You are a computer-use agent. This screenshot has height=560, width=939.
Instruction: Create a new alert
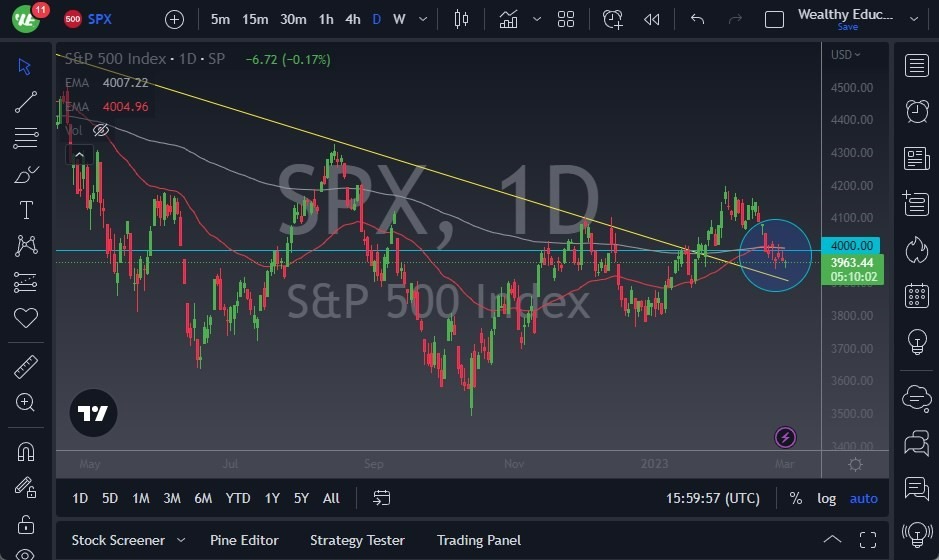(x=613, y=19)
